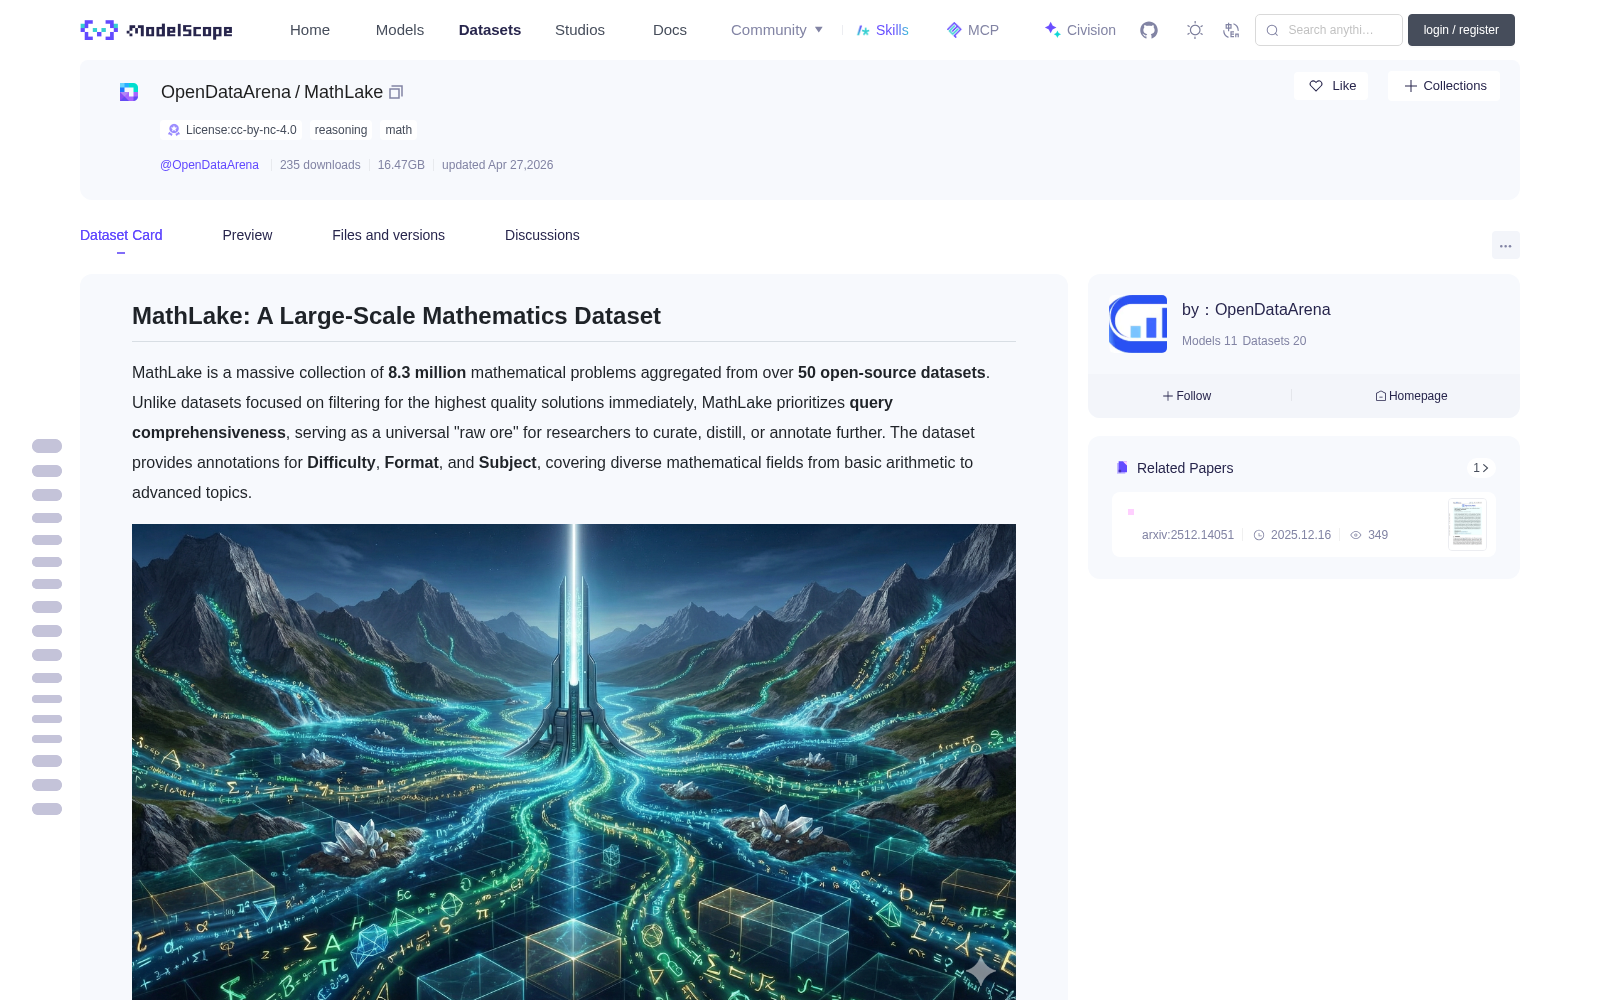The width and height of the screenshot is (1600, 1000).
Task: Expand the Community dropdown menu
Action: [777, 30]
